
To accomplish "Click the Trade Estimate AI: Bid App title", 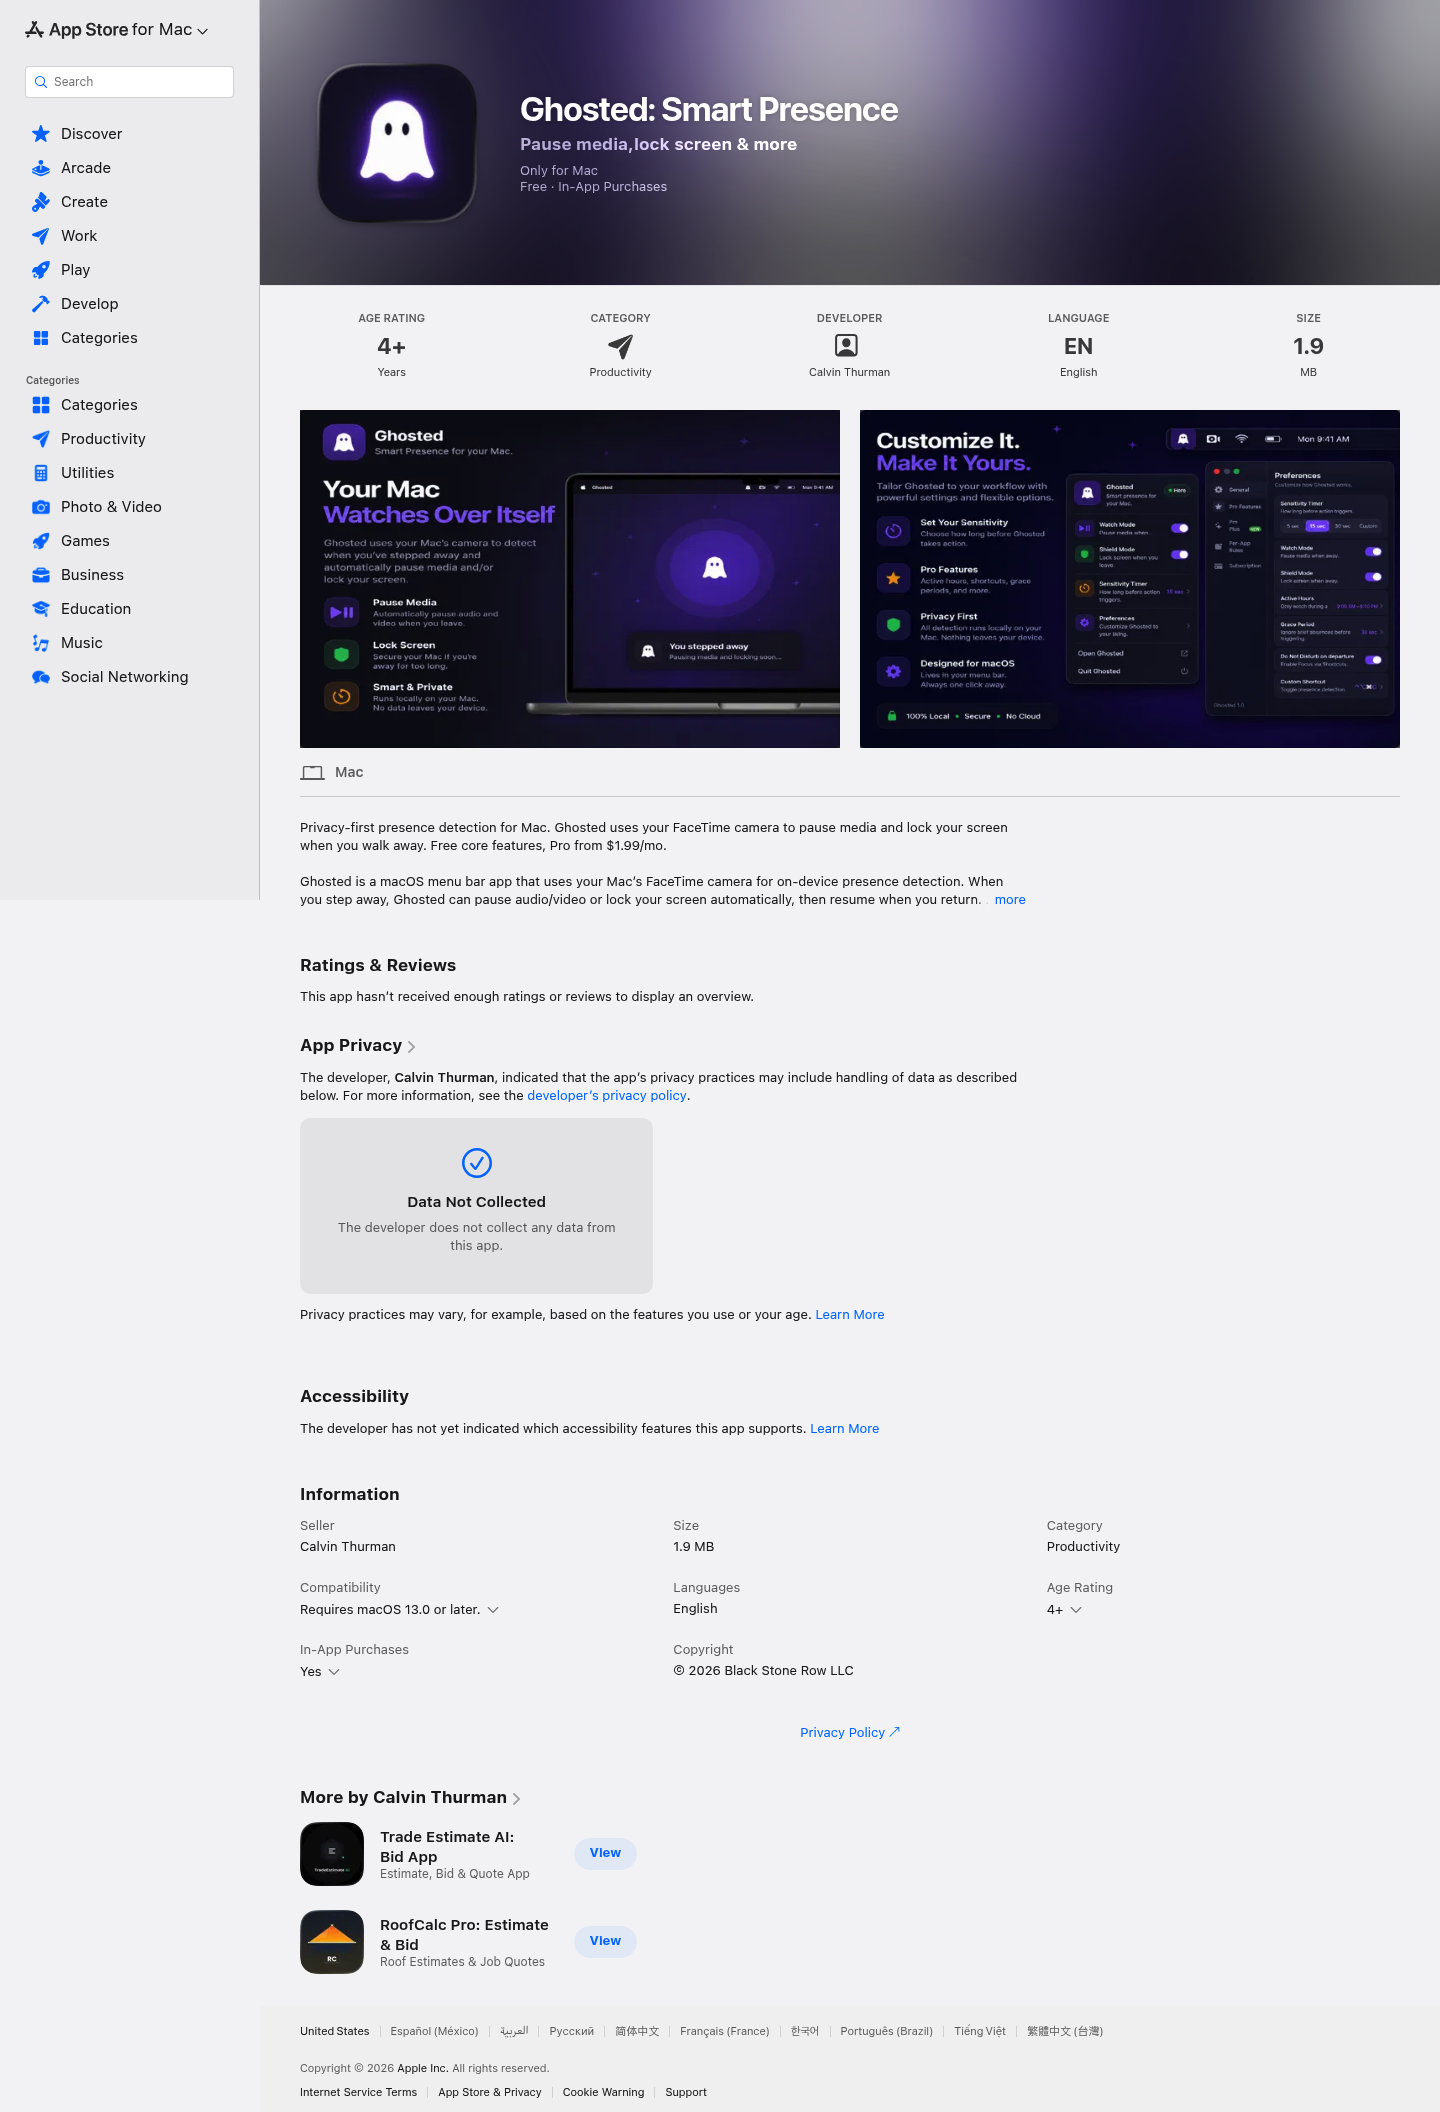I will pyautogui.click(x=447, y=1847).
